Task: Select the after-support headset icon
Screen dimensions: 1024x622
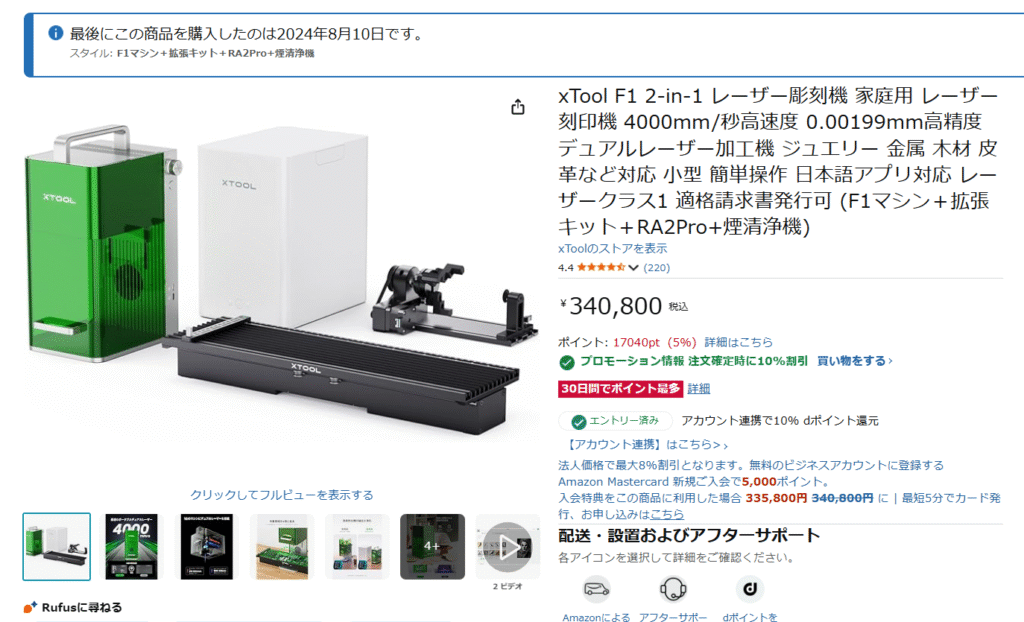Action: (x=673, y=589)
